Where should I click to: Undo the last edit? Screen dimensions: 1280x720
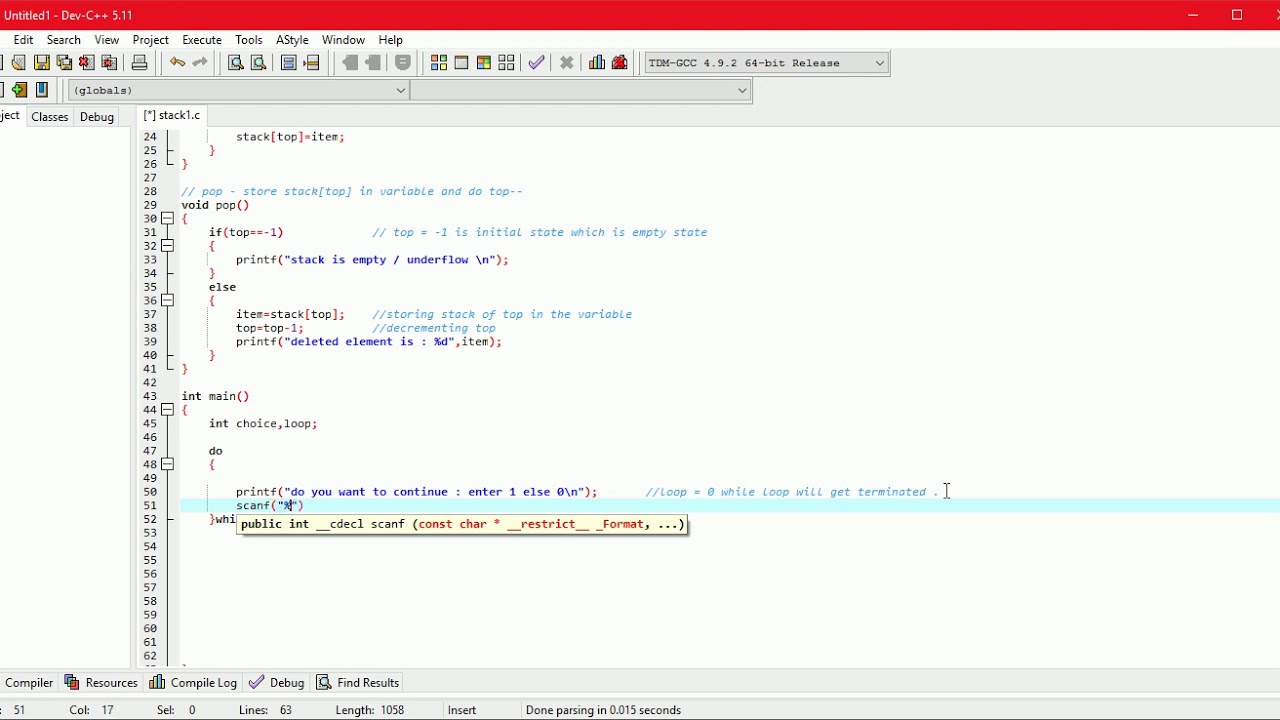[177, 63]
